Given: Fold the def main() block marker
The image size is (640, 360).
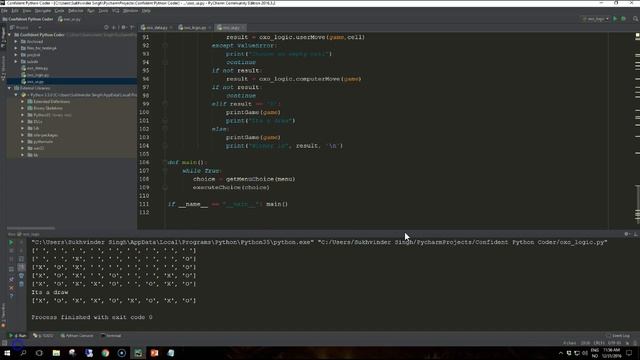Looking at the screenshot, I should (x=165, y=162).
